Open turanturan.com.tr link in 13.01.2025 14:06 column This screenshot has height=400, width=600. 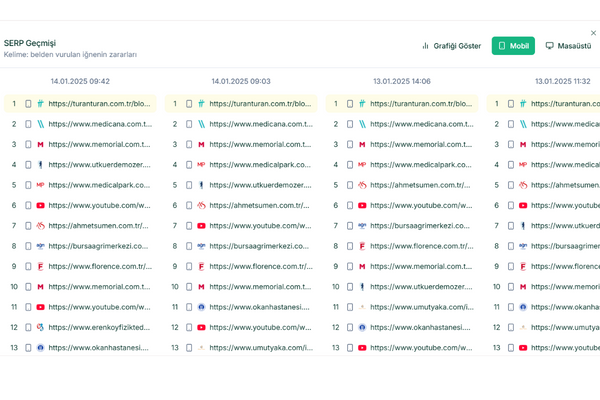[421, 104]
